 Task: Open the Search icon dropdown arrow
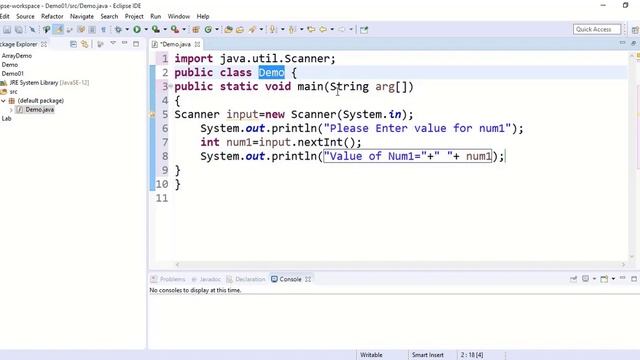261,29
